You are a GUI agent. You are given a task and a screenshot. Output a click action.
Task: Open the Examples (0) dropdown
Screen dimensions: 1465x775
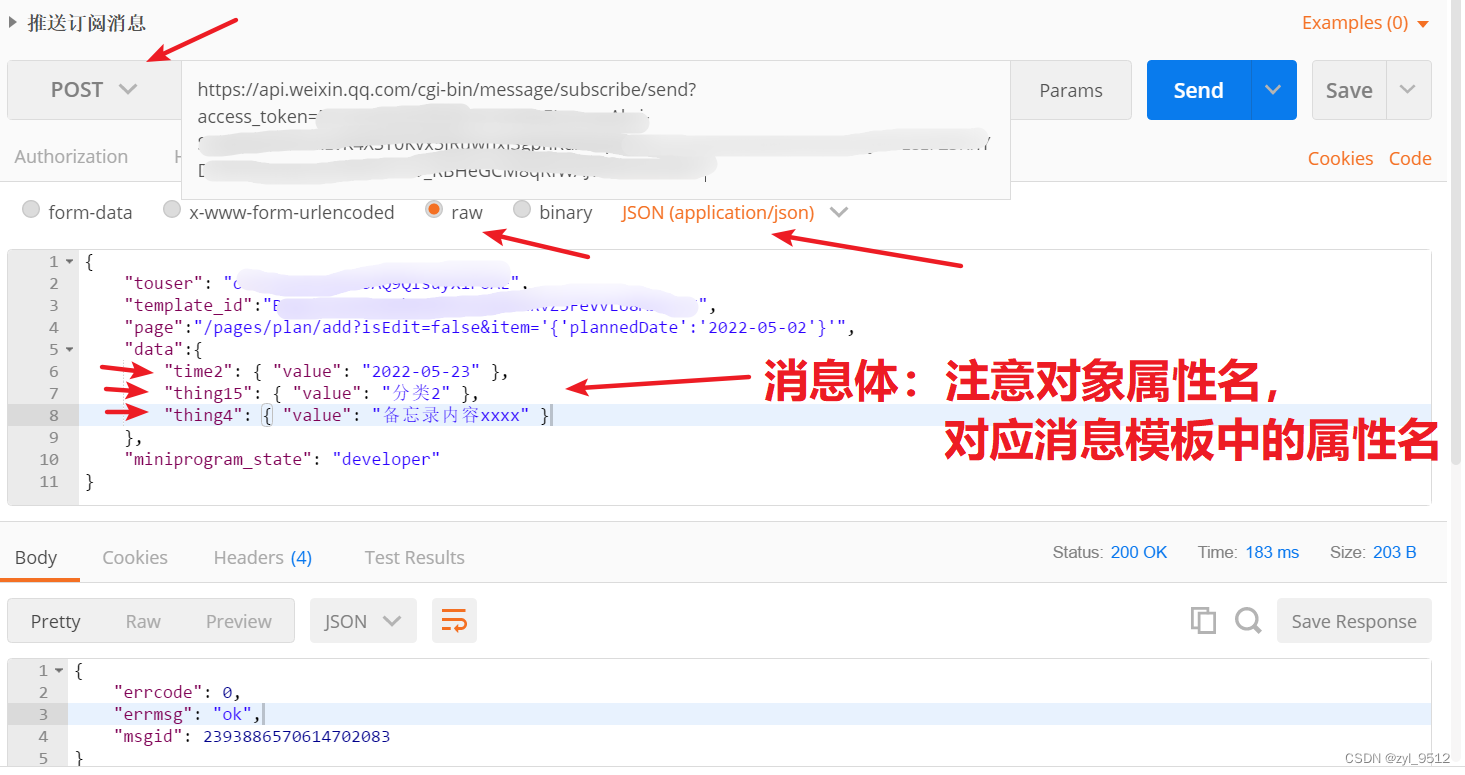tap(1365, 23)
